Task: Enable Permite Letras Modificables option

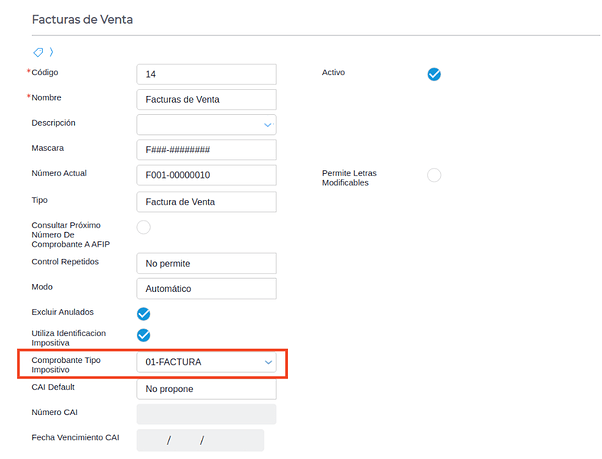Action: point(434,175)
